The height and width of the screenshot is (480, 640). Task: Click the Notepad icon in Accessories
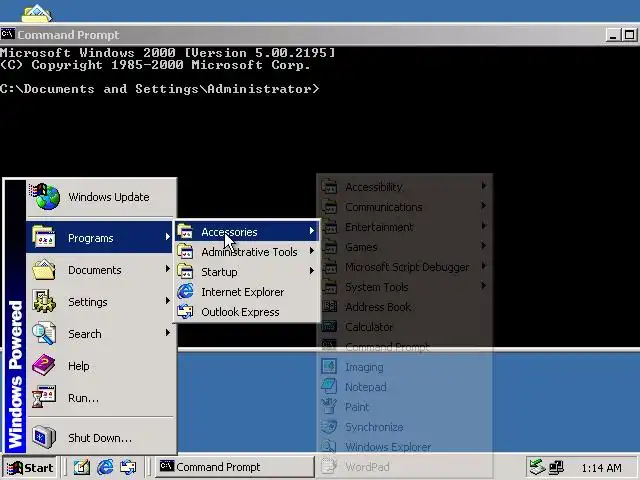[329, 386]
